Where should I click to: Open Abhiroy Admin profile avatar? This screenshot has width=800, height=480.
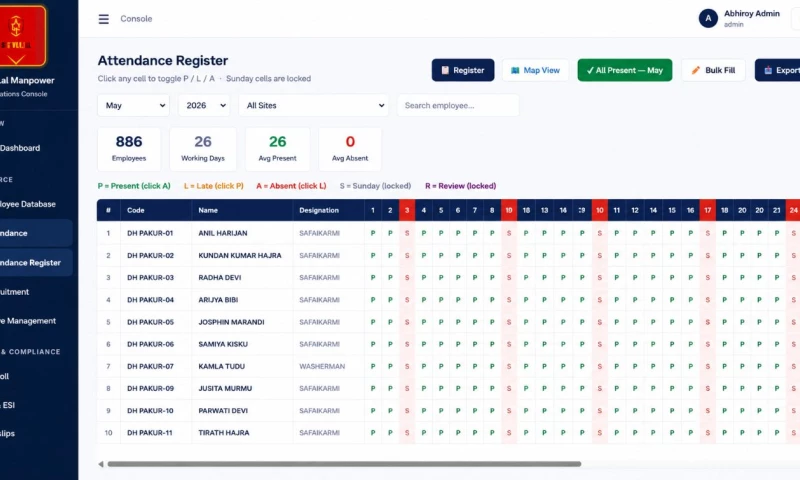(x=708, y=18)
